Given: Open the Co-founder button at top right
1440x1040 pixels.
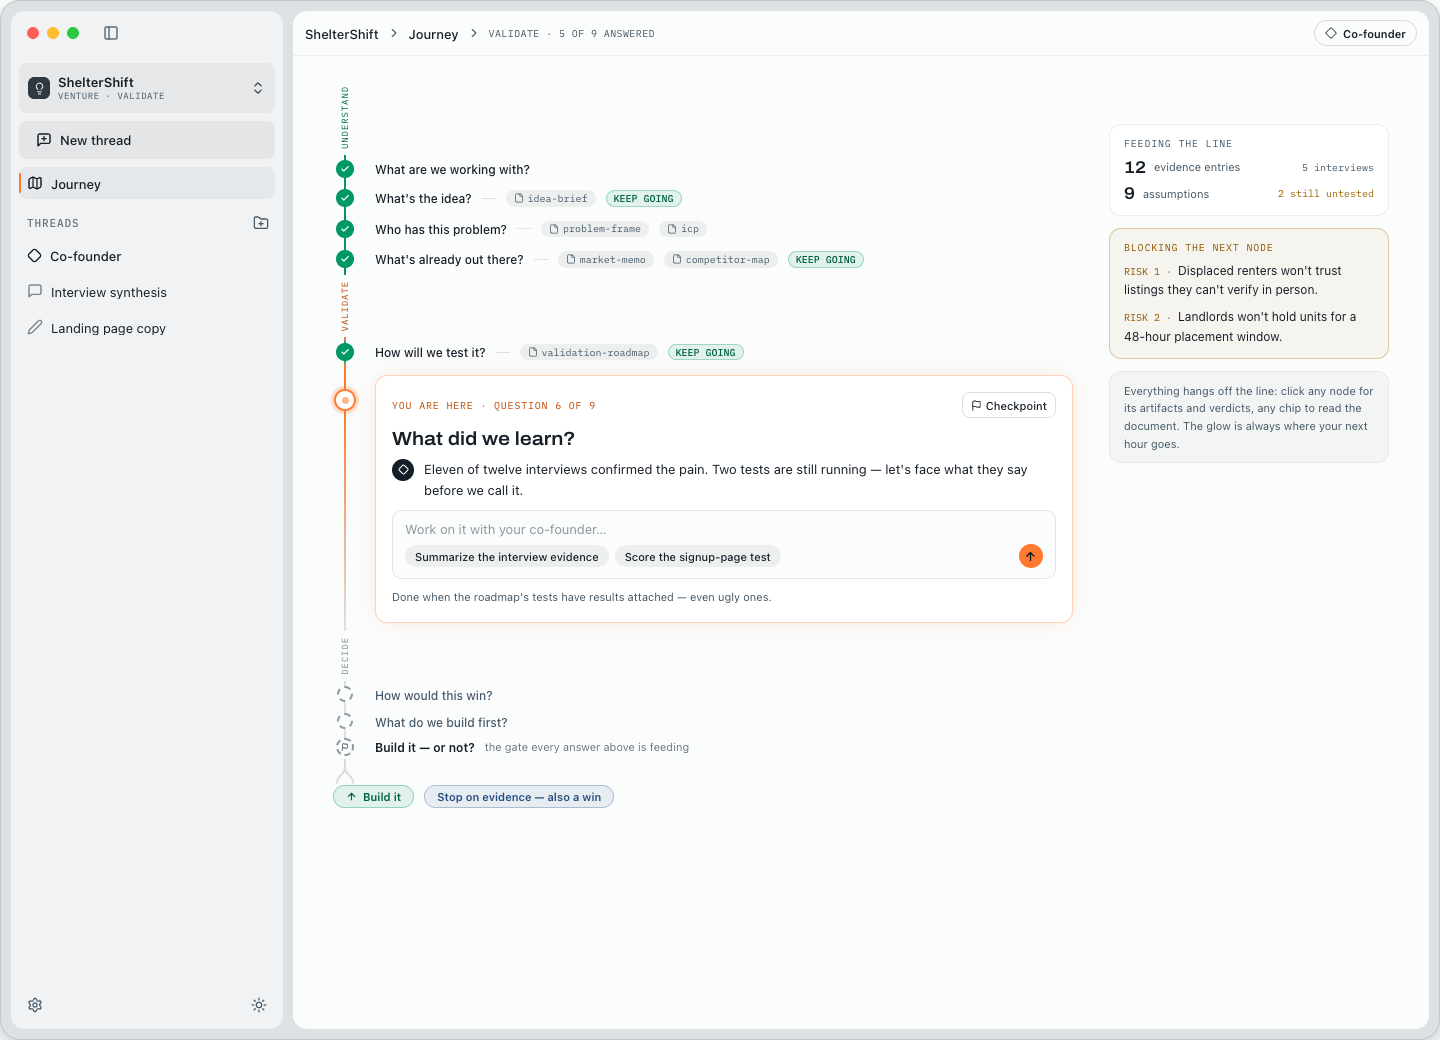Looking at the screenshot, I should [x=1365, y=33].
